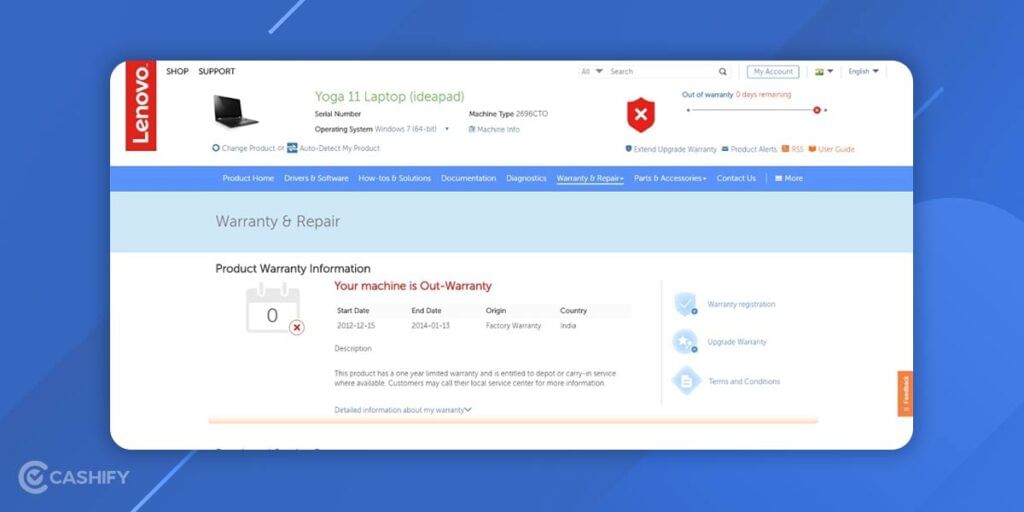Open Extend Upgrade Warranty link
1024x512 pixels.
coord(671,150)
